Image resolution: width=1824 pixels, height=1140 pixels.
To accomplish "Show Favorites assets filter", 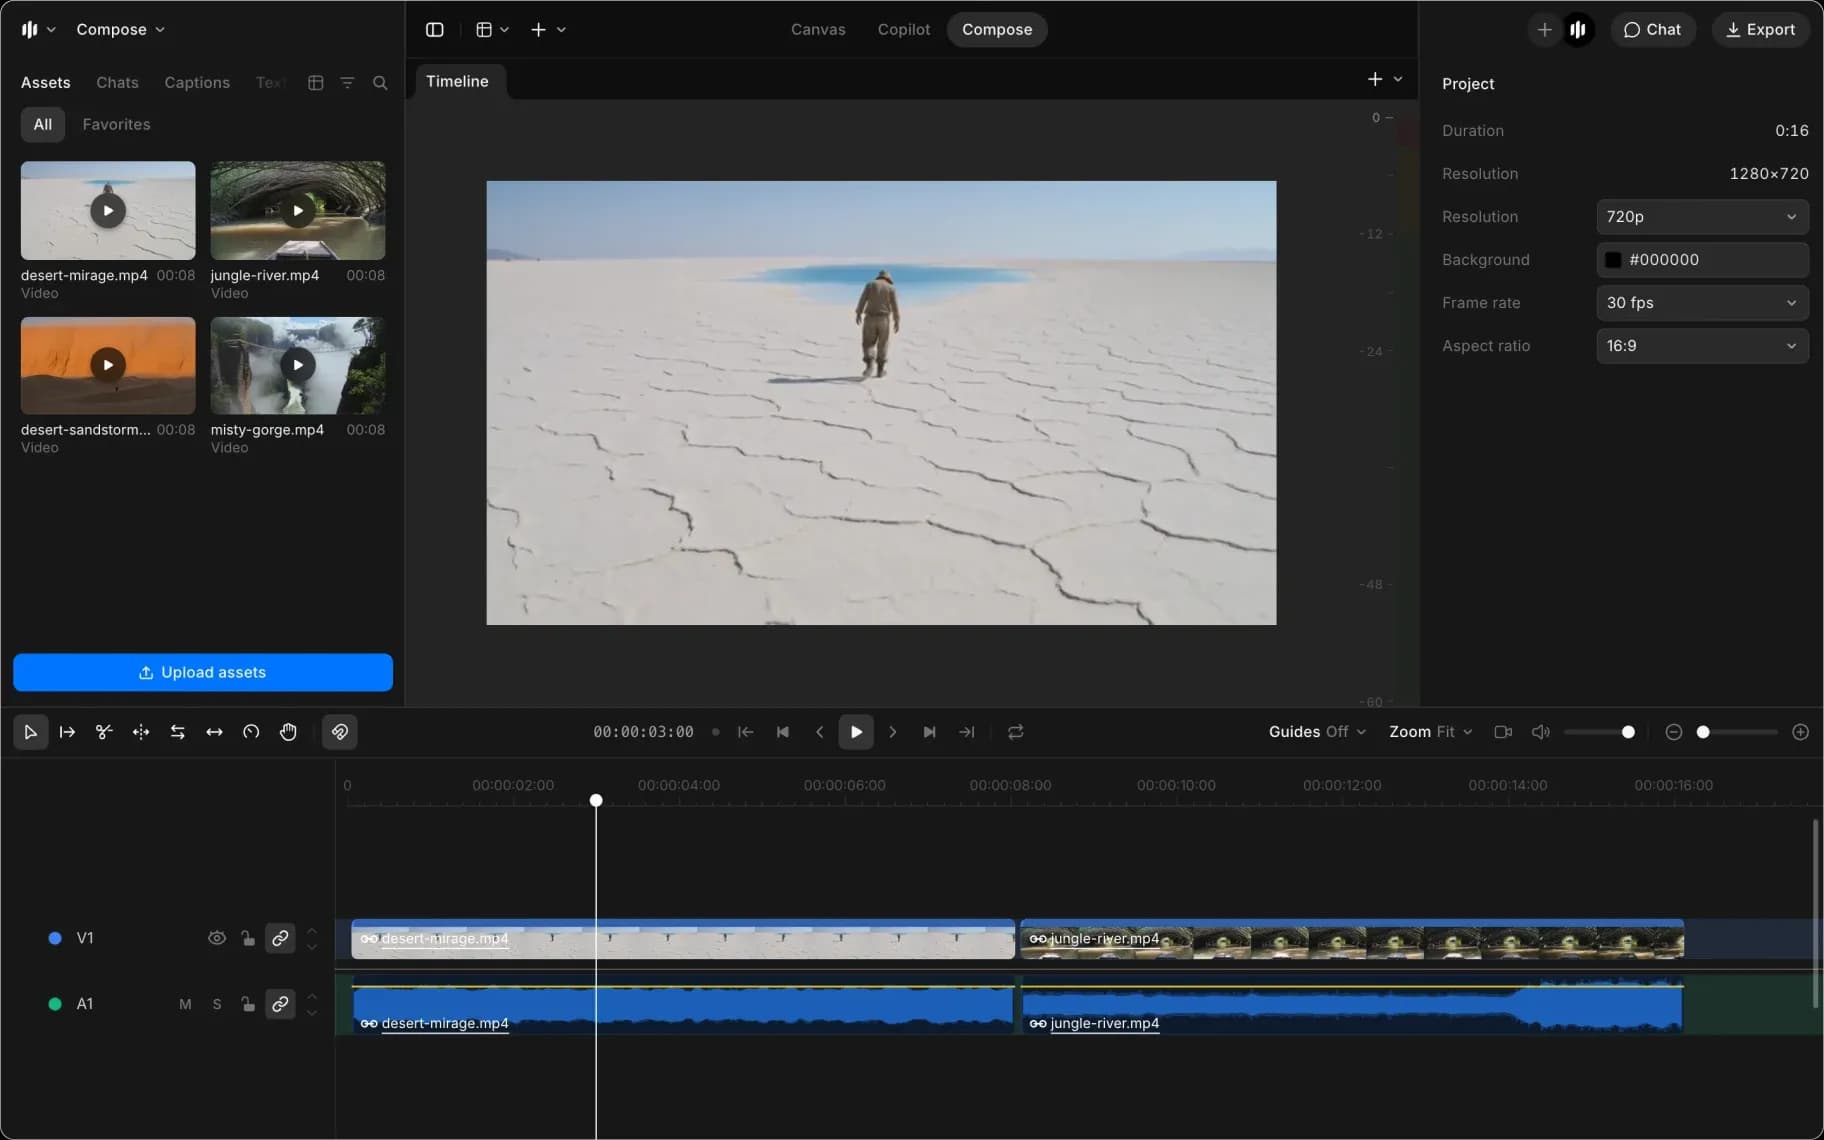I will [116, 125].
